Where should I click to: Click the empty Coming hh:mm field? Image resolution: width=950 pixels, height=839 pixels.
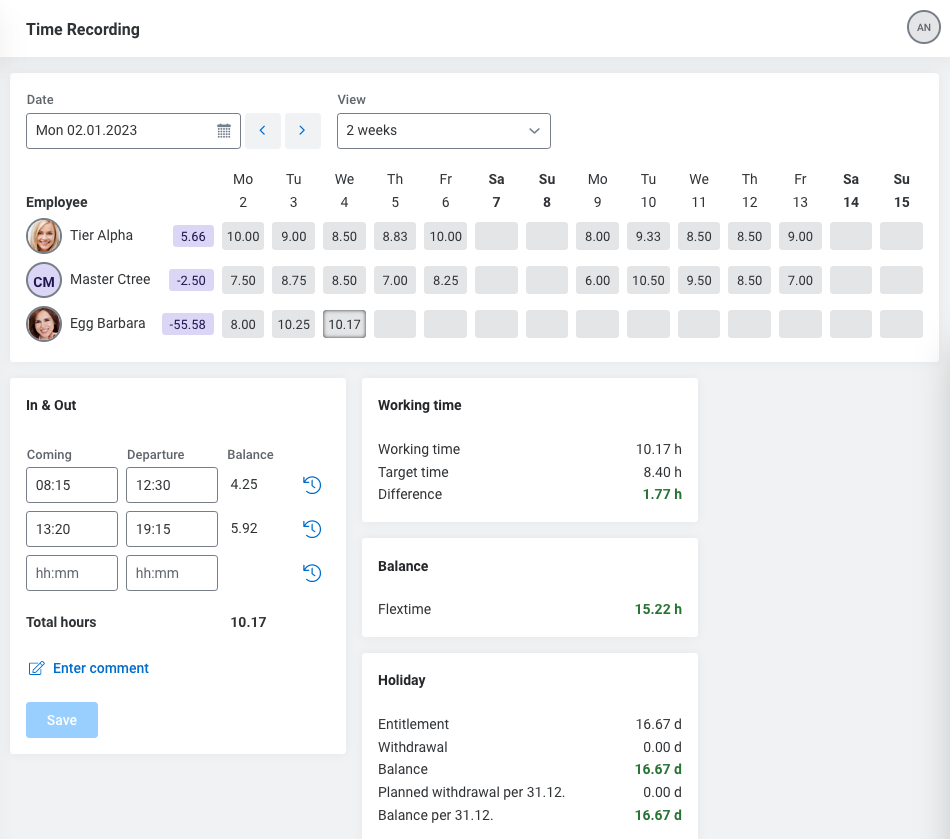72,573
